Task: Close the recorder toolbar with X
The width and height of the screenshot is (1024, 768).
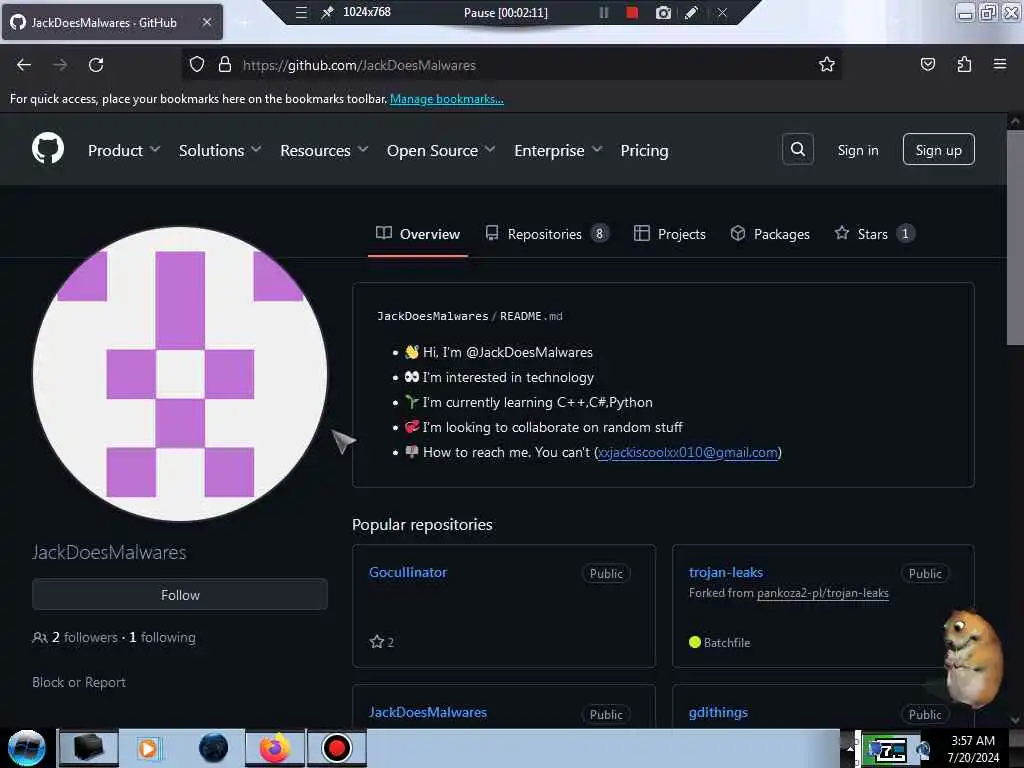Action: (x=722, y=12)
